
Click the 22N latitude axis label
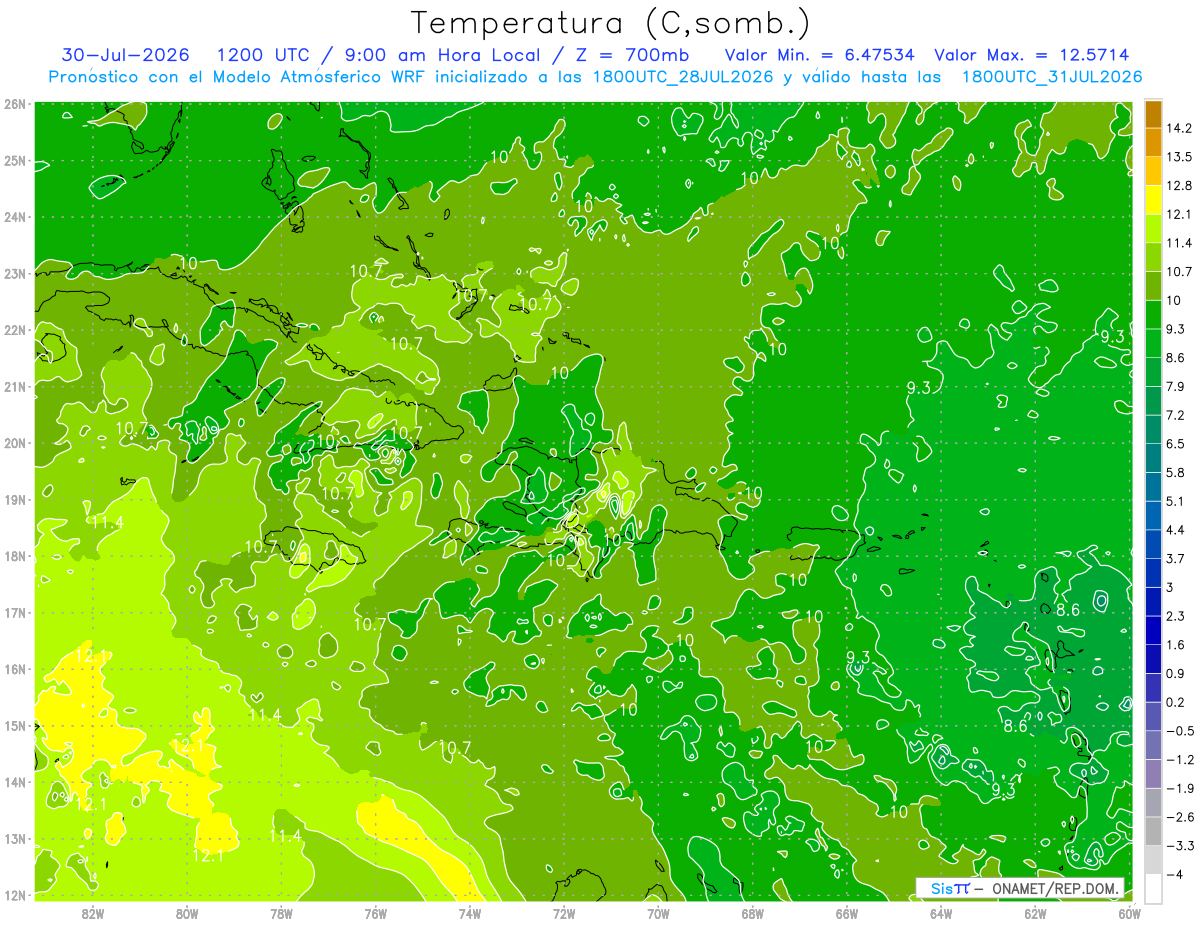[14, 330]
